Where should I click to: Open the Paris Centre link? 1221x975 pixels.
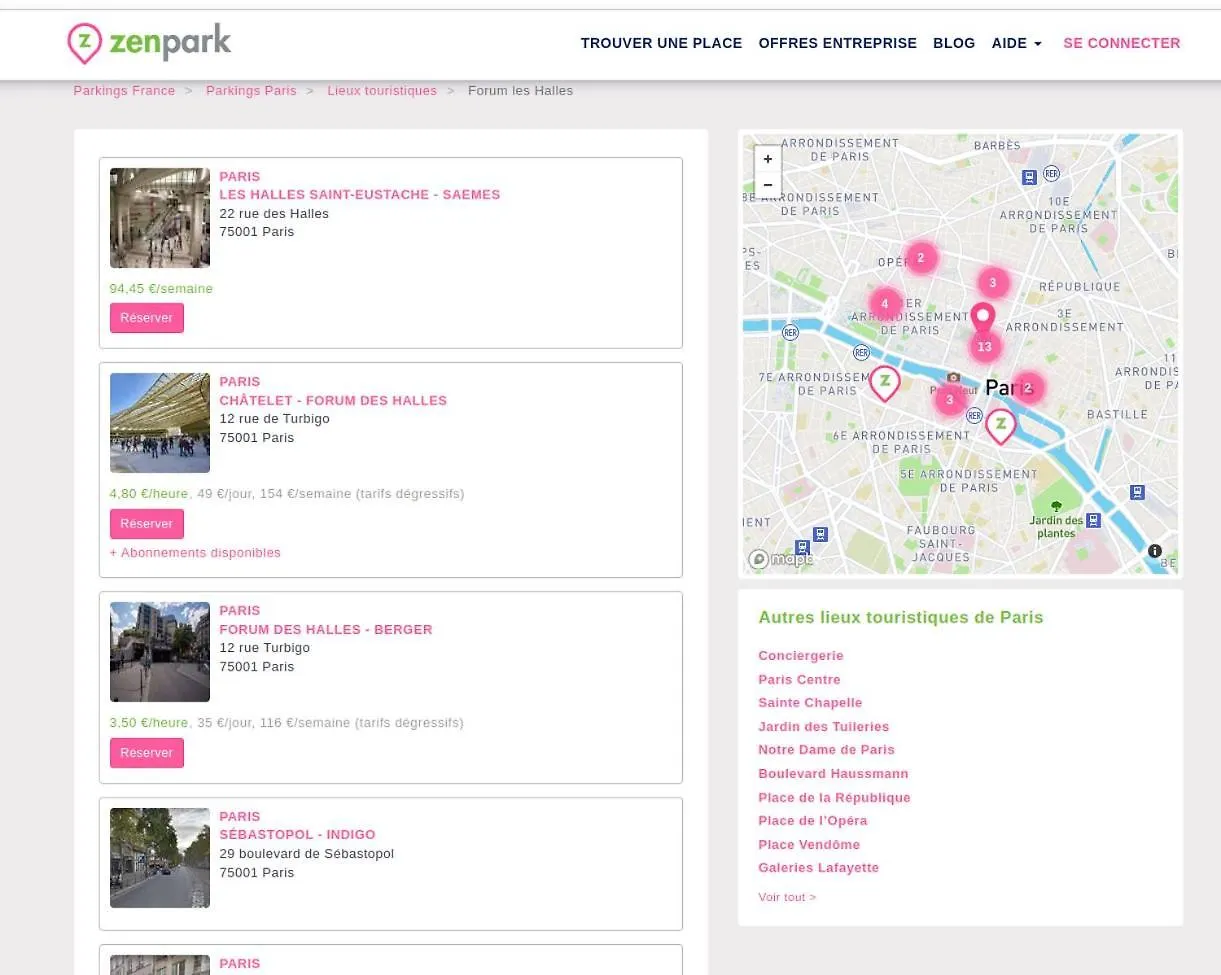pos(800,680)
